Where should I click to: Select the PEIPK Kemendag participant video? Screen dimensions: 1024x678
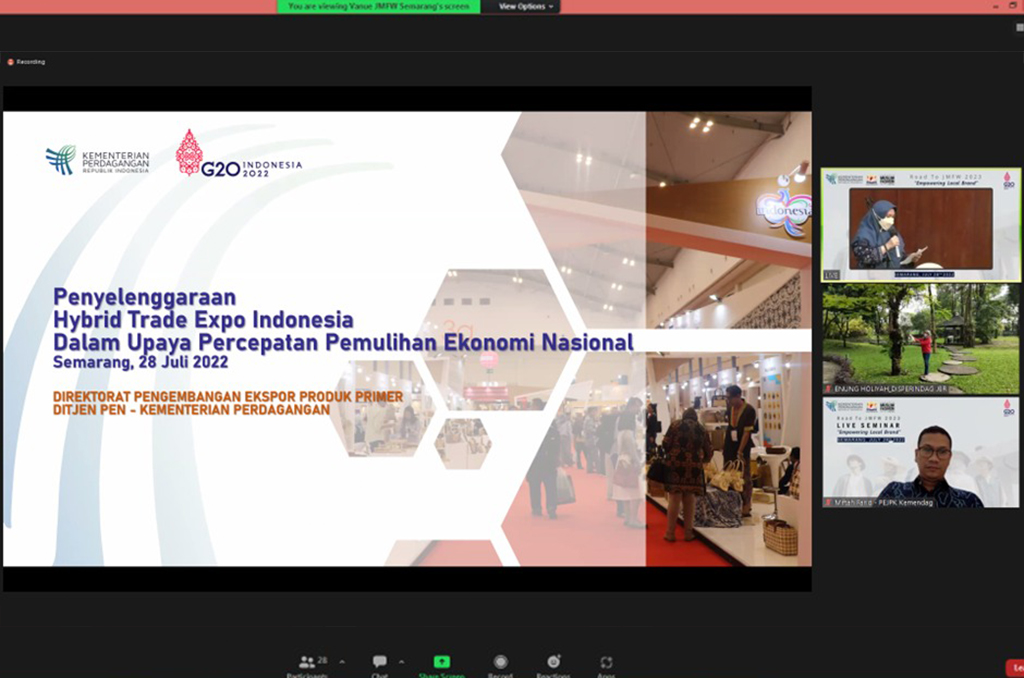[x=920, y=452]
